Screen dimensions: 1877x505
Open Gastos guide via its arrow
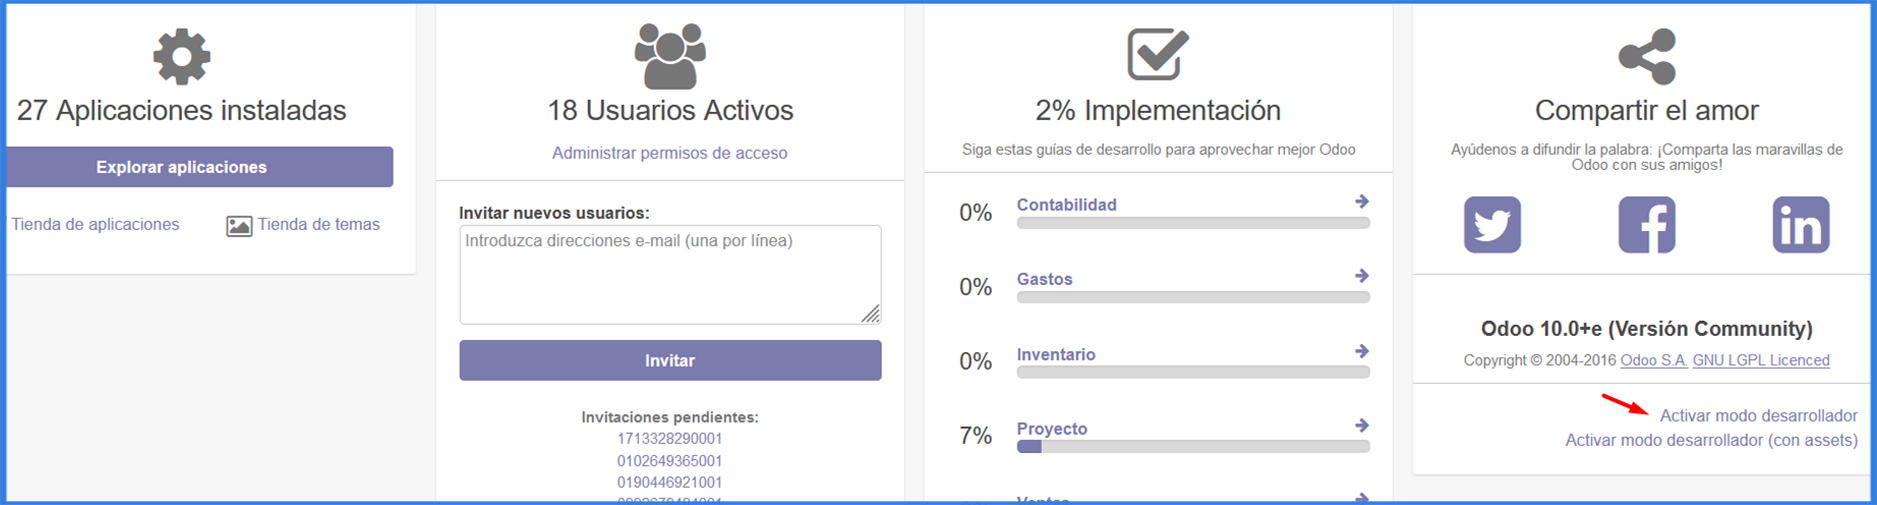[x=1362, y=276]
